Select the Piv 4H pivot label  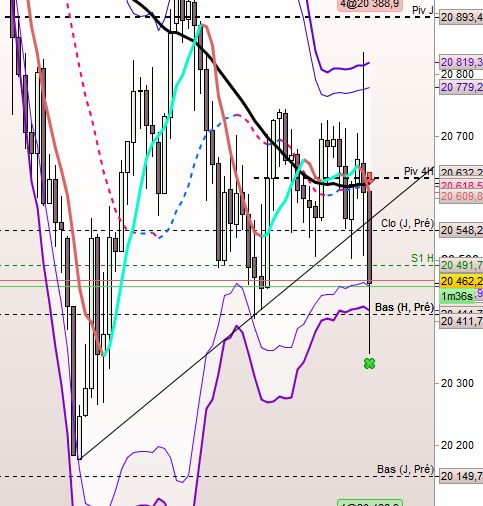[x=419, y=171]
